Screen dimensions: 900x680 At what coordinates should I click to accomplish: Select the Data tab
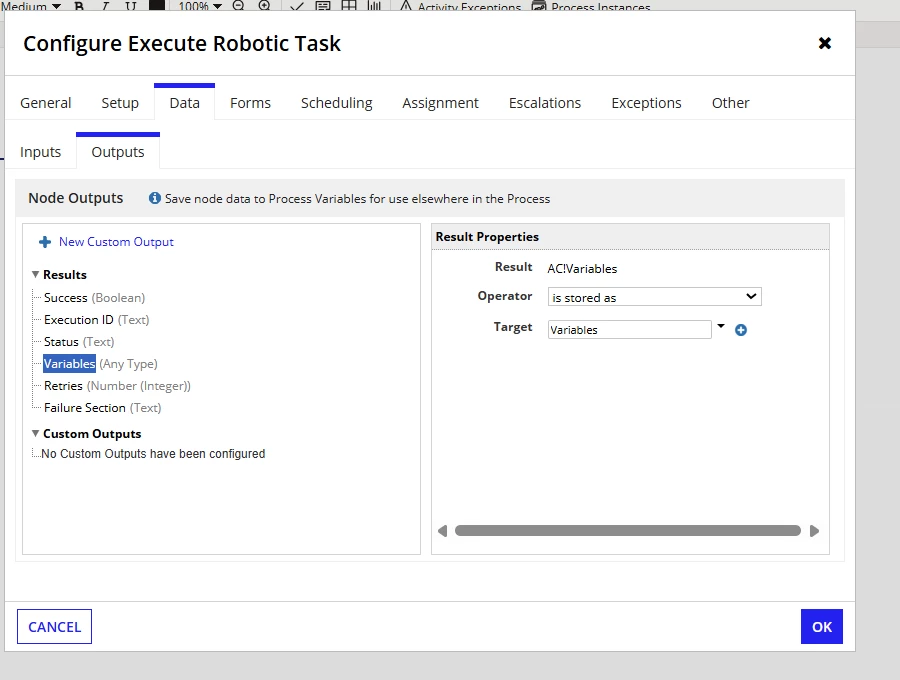[x=184, y=103]
